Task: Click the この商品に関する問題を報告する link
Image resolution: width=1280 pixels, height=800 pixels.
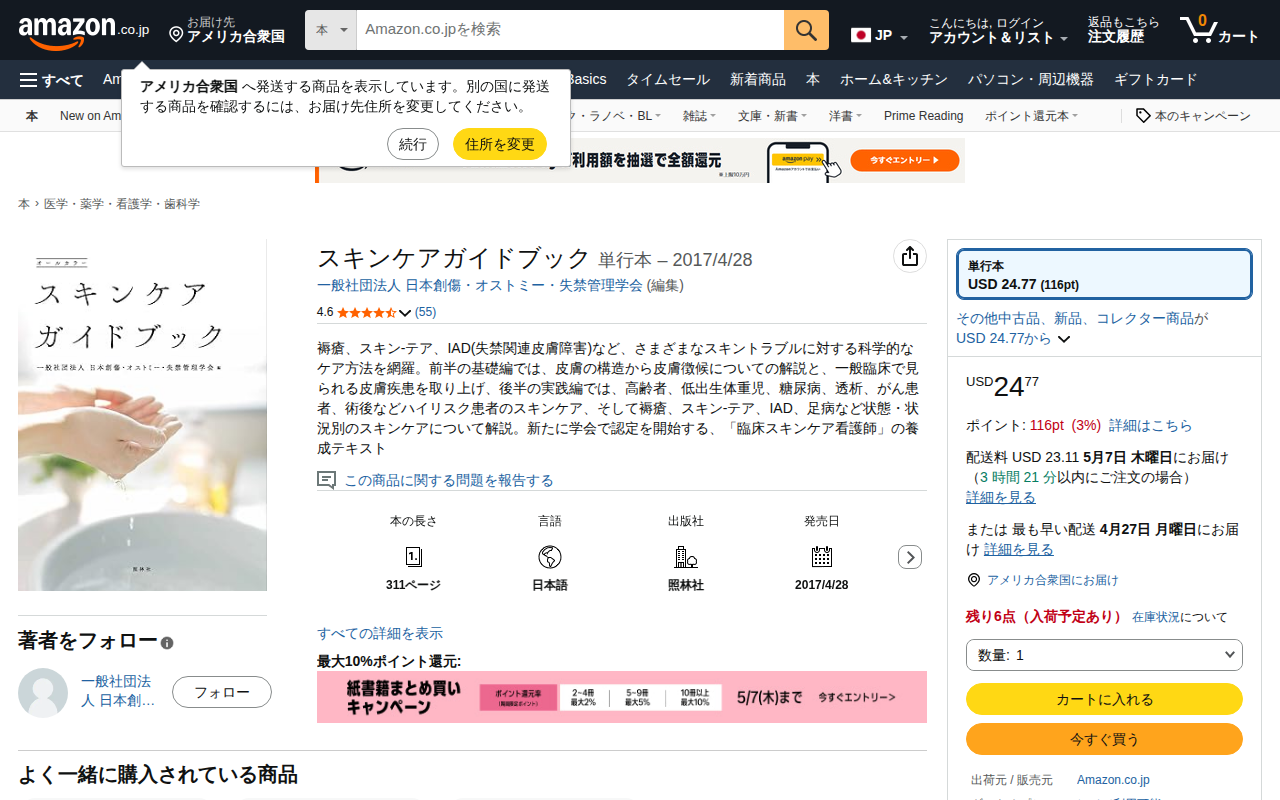Action: [449, 481]
